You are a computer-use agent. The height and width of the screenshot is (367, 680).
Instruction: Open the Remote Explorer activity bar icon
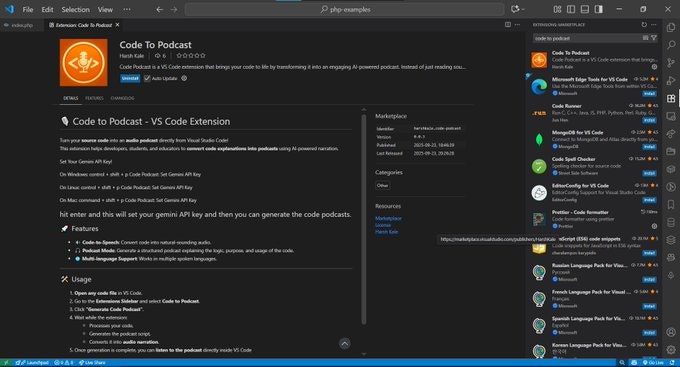point(671,116)
